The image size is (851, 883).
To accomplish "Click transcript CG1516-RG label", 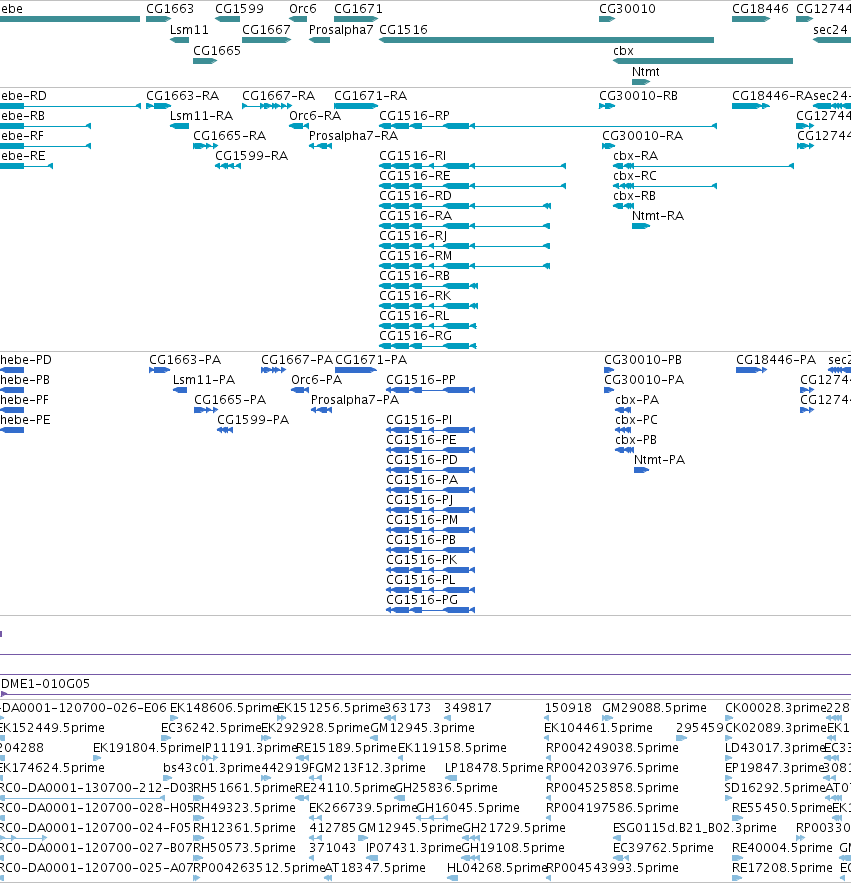I will [416, 336].
